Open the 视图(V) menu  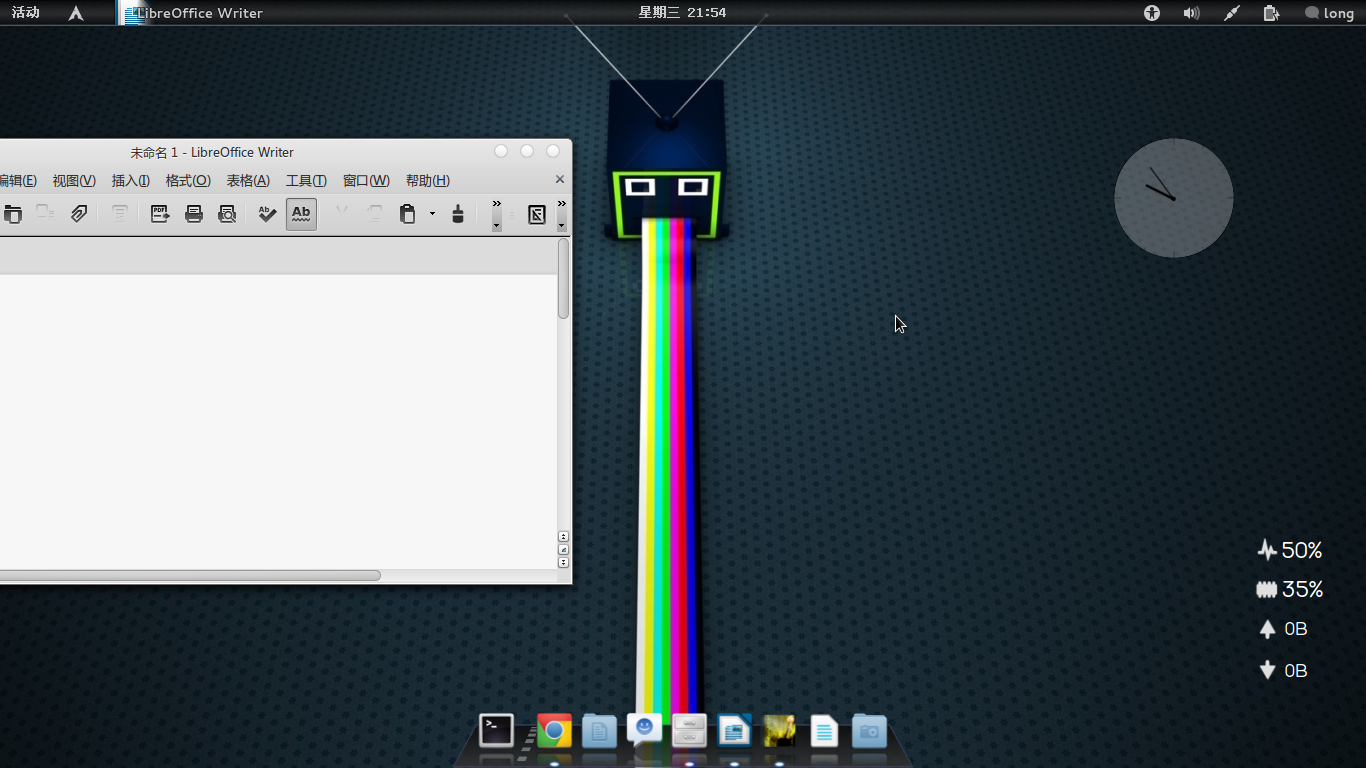pyautogui.click(x=74, y=181)
